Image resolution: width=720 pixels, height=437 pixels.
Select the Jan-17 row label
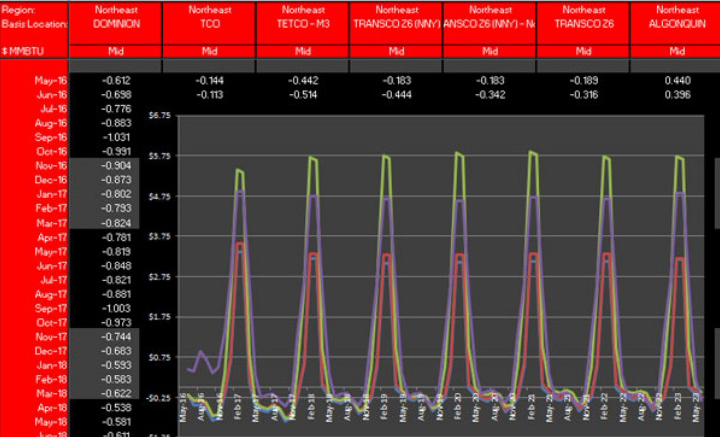click(52, 194)
